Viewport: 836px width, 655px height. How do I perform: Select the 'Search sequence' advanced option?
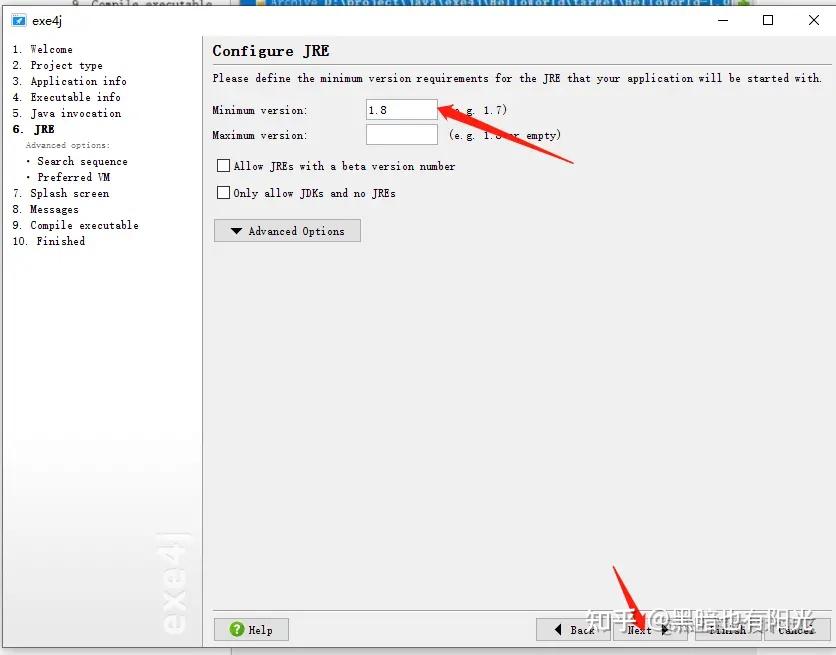[83, 161]
